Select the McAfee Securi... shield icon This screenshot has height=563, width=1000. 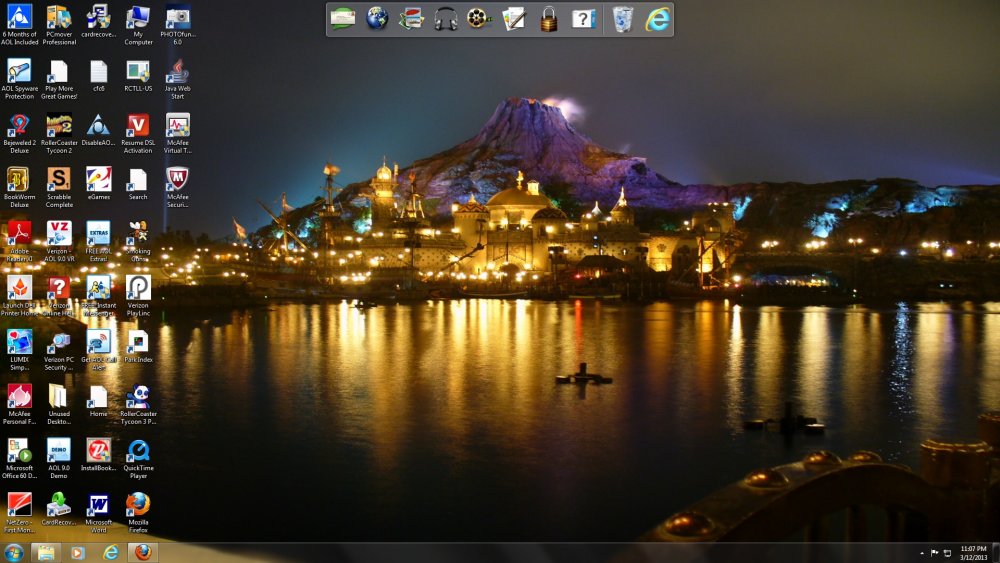click(x=177, y=188)
